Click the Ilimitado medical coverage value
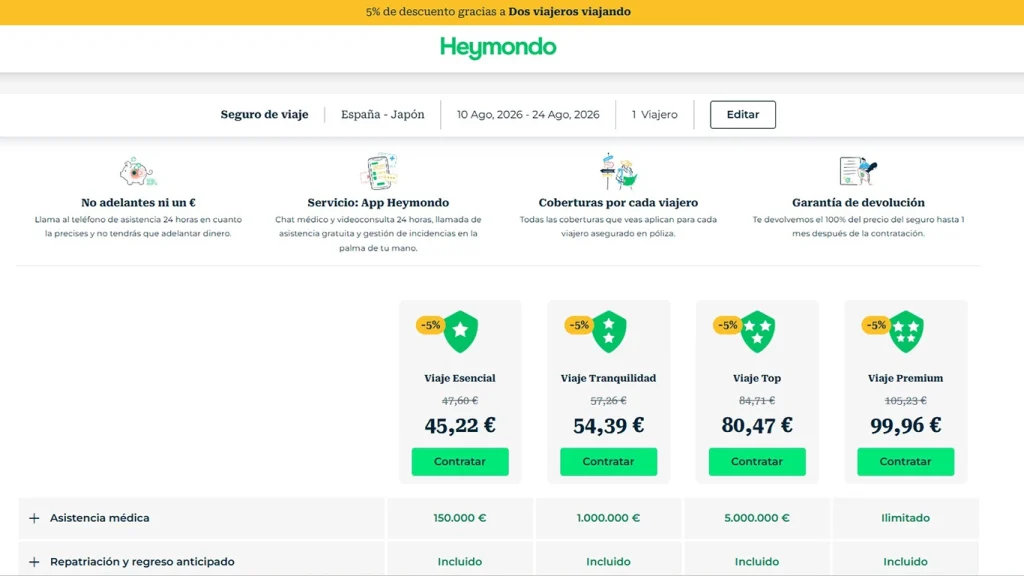This screenshot has width=1024, height=576. [x=905, y=518]
